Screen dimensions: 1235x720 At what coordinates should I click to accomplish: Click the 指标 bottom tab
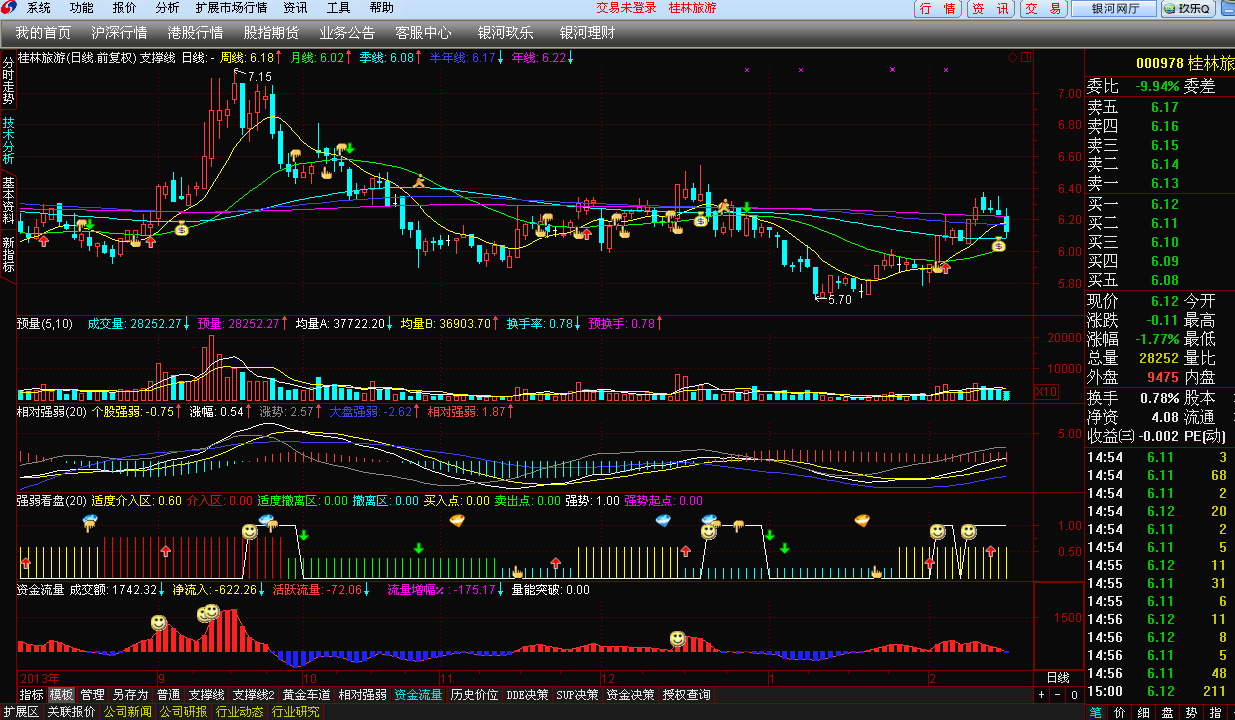pos(31,694)
